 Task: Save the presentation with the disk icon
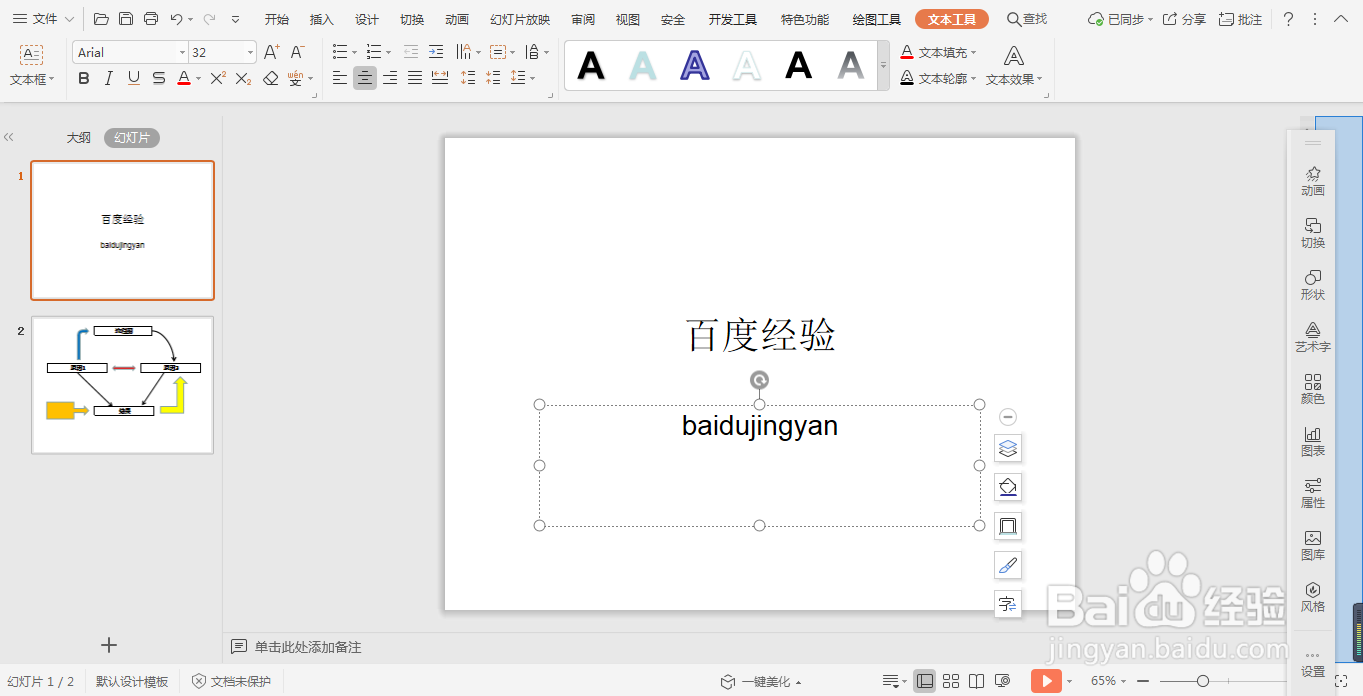click(126, 19)
